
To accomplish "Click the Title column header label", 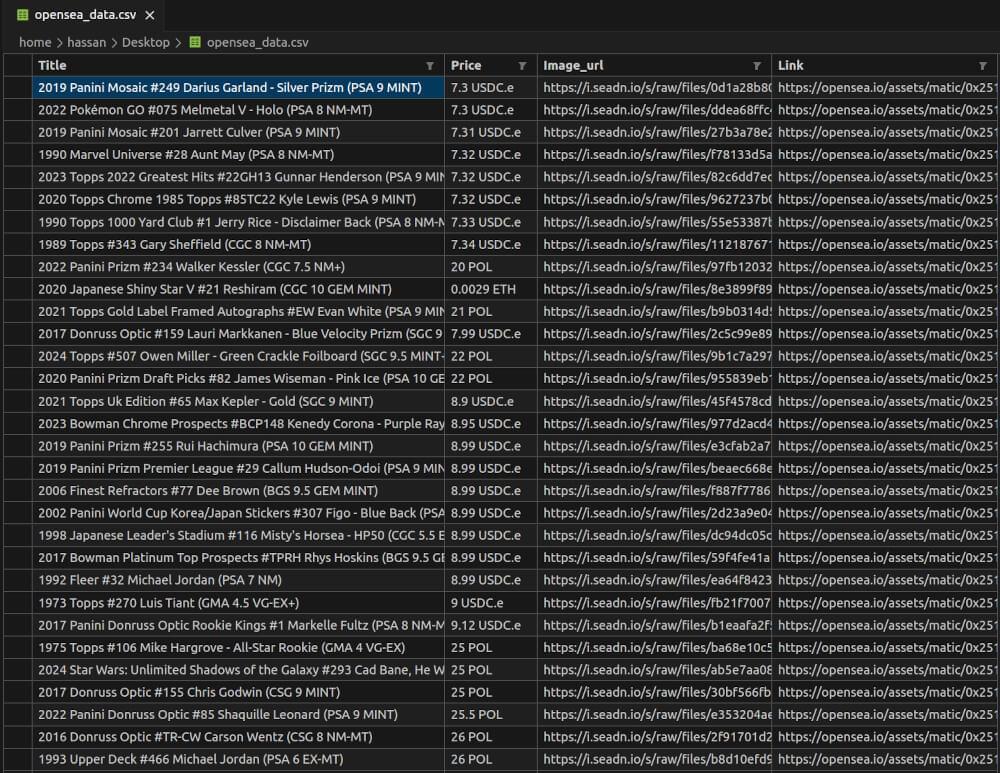I will click(53, 65).
